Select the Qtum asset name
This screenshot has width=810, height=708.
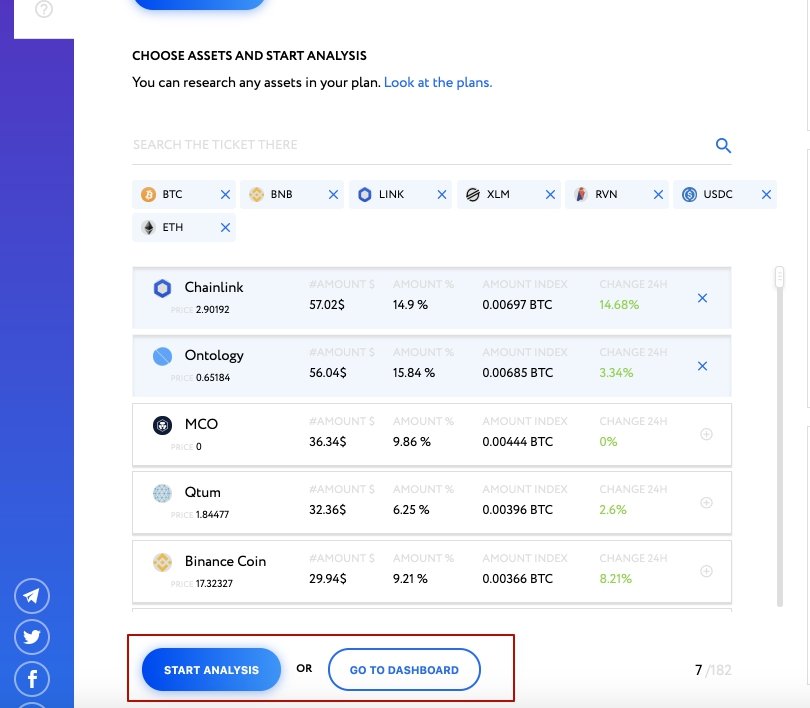tap(202, 492)
